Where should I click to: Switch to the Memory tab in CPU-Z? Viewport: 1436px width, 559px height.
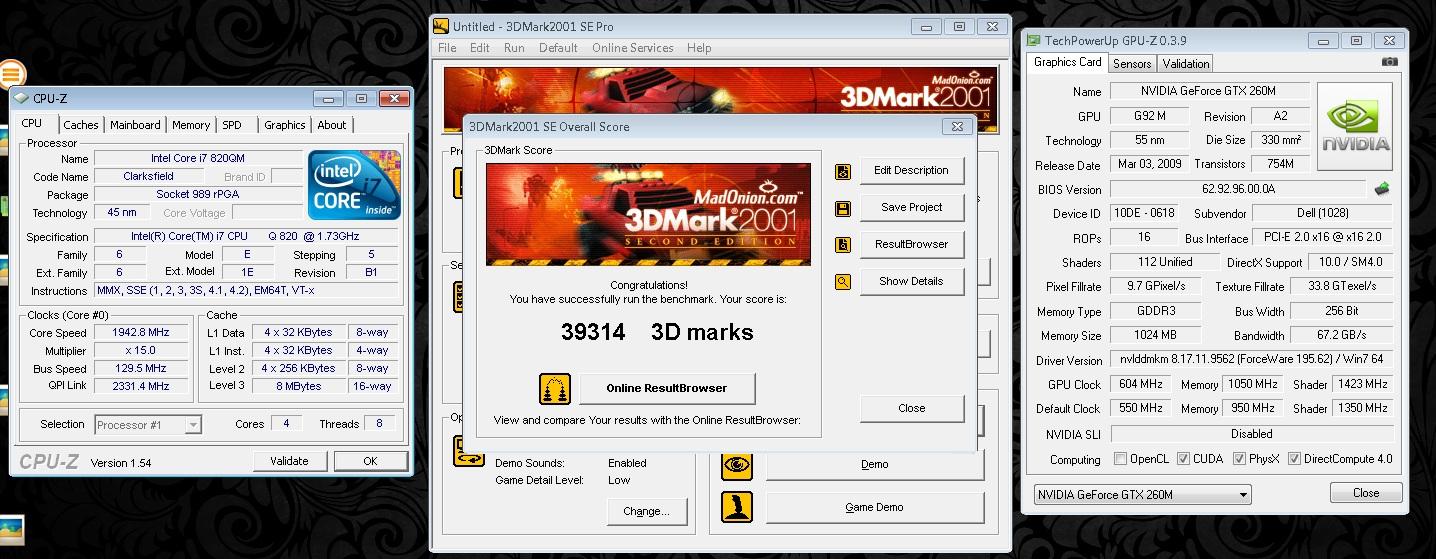[x=190, y=125]
